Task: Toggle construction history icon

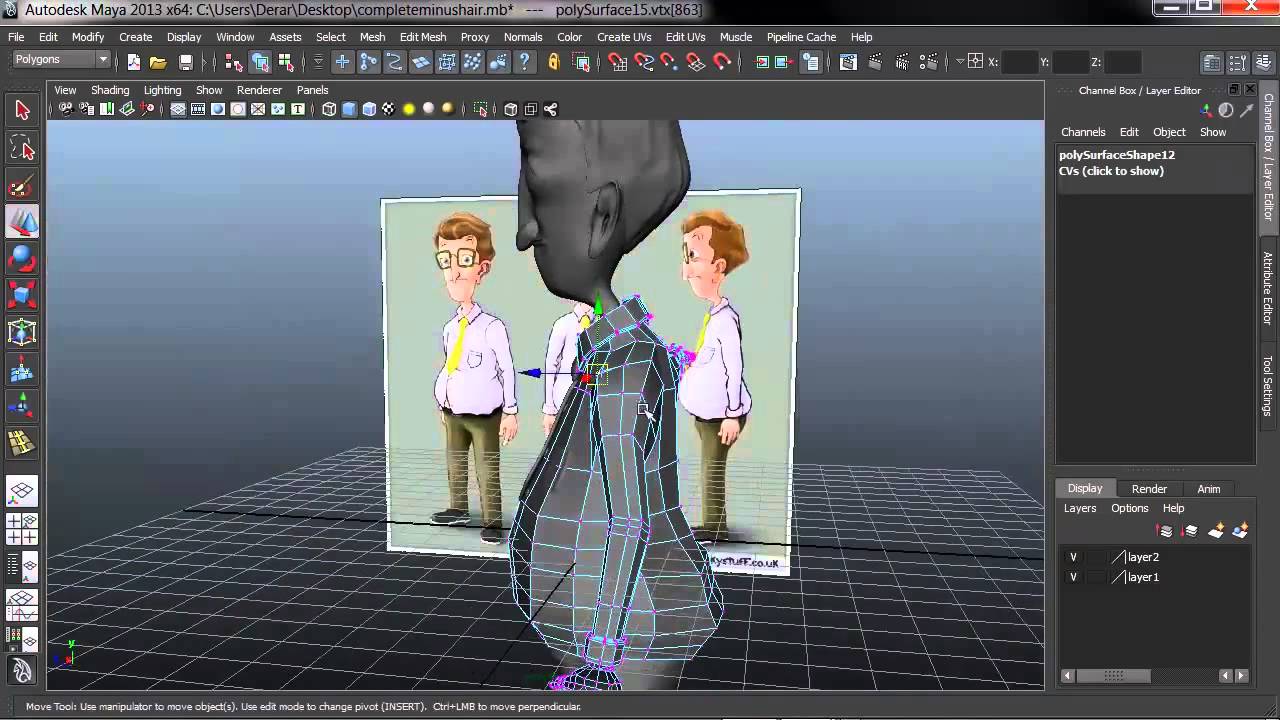Action: pos(811,62)
